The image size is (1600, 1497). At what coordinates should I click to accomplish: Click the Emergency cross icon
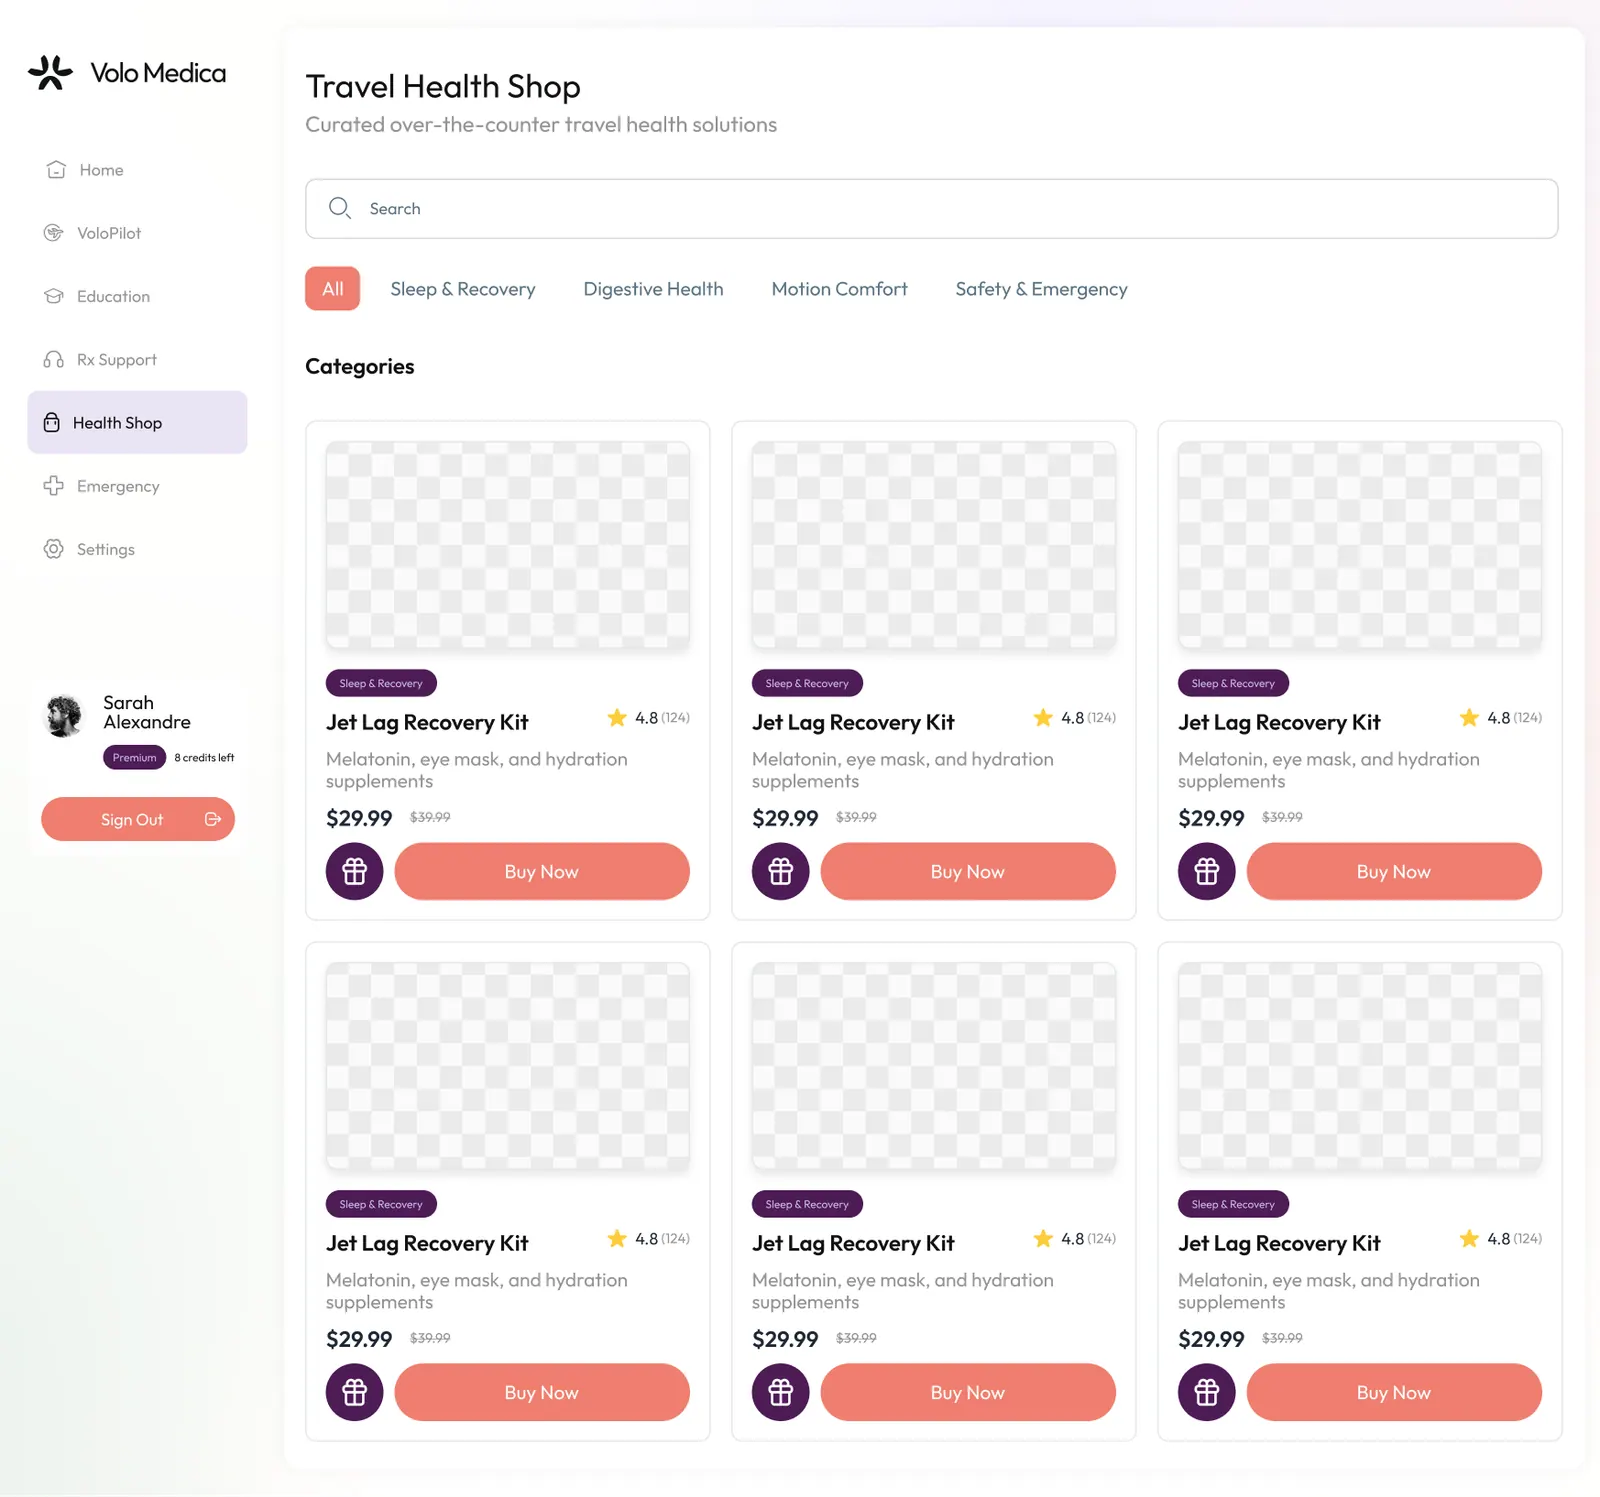coord(54,486)
